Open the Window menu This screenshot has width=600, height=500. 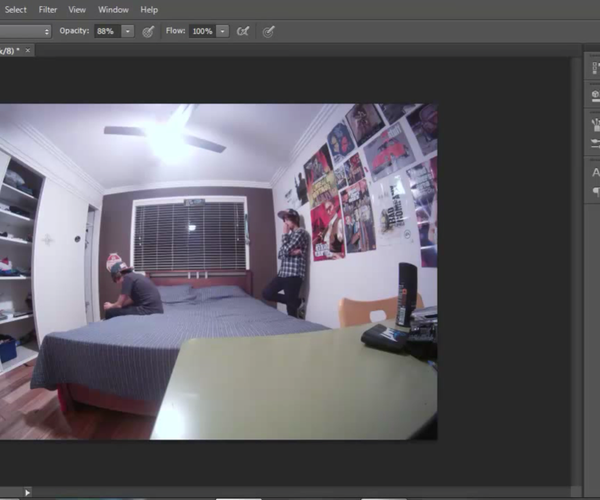pos(113,10)
